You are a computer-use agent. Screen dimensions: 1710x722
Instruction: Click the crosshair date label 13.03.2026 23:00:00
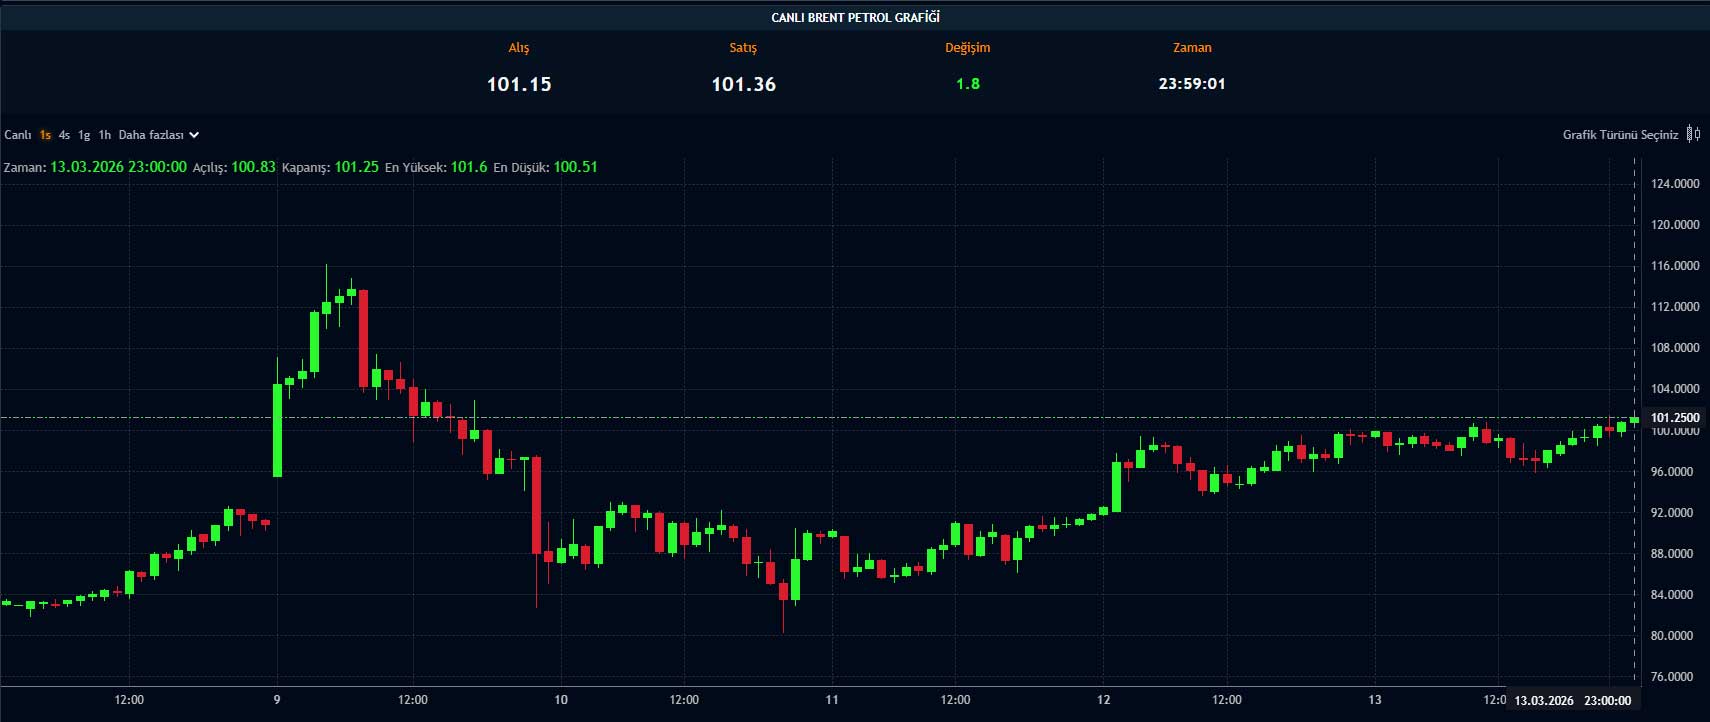[1572, 701]
